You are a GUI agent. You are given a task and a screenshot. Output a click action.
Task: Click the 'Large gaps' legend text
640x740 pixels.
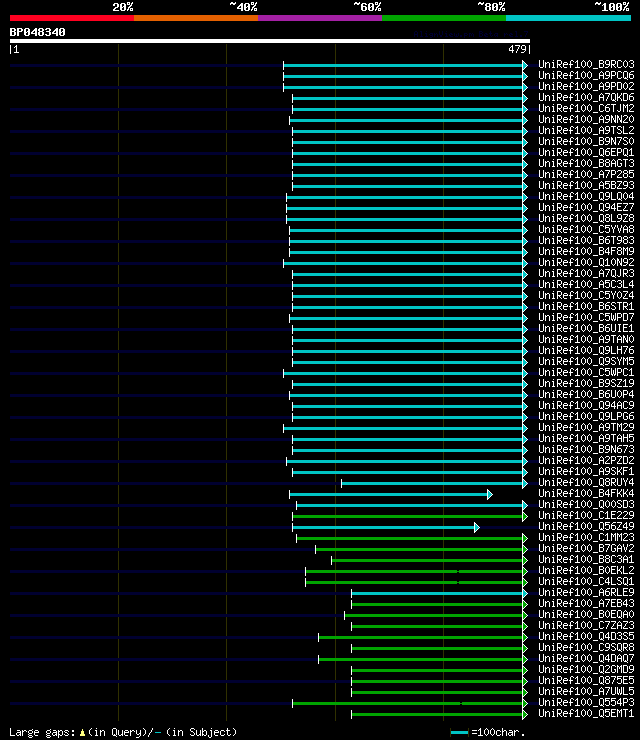coord(42,732)
